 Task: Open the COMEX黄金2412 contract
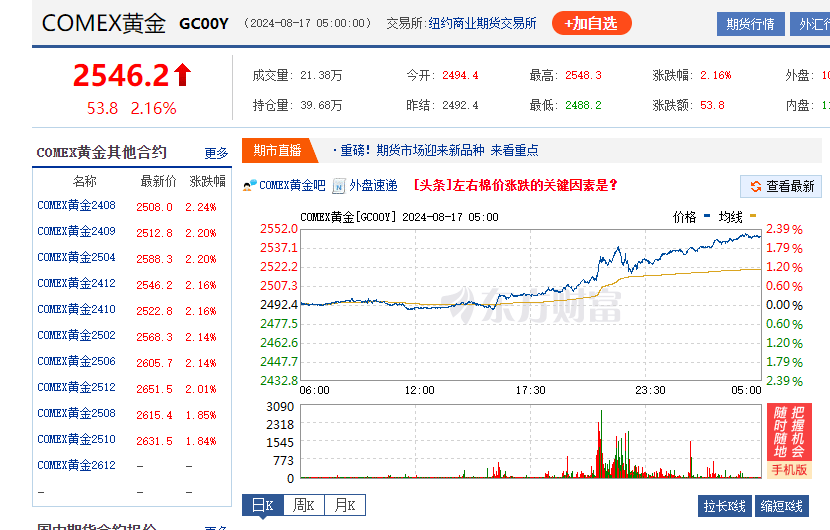point(76,283)
